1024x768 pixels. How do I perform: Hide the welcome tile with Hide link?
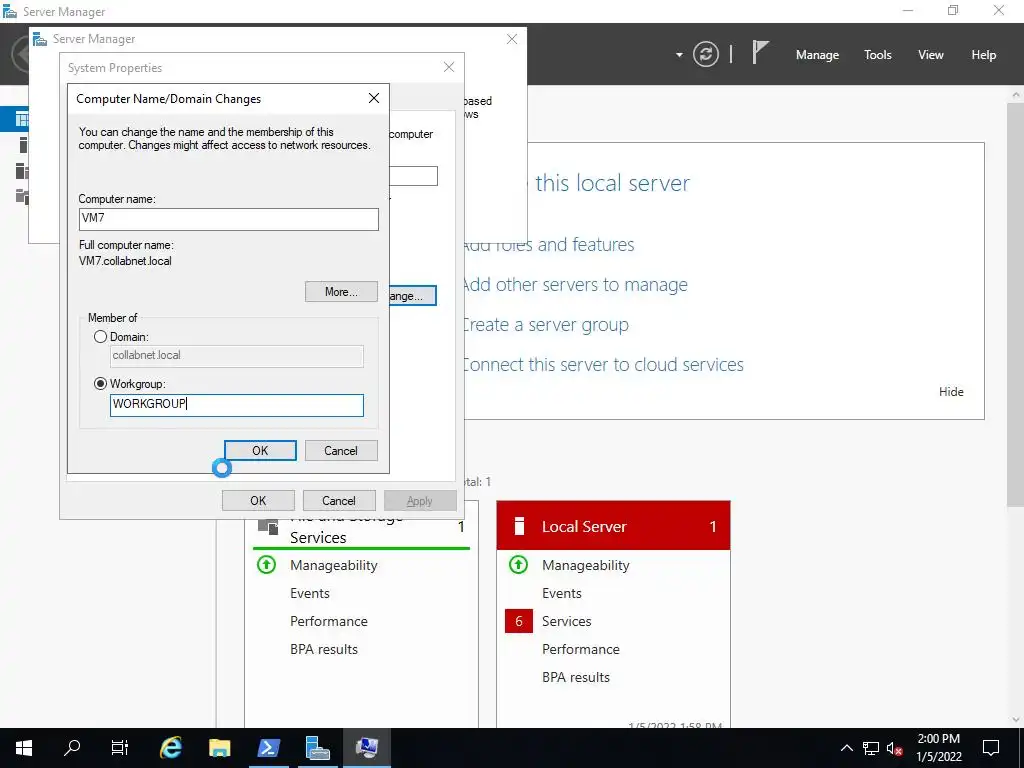point(951,392)
